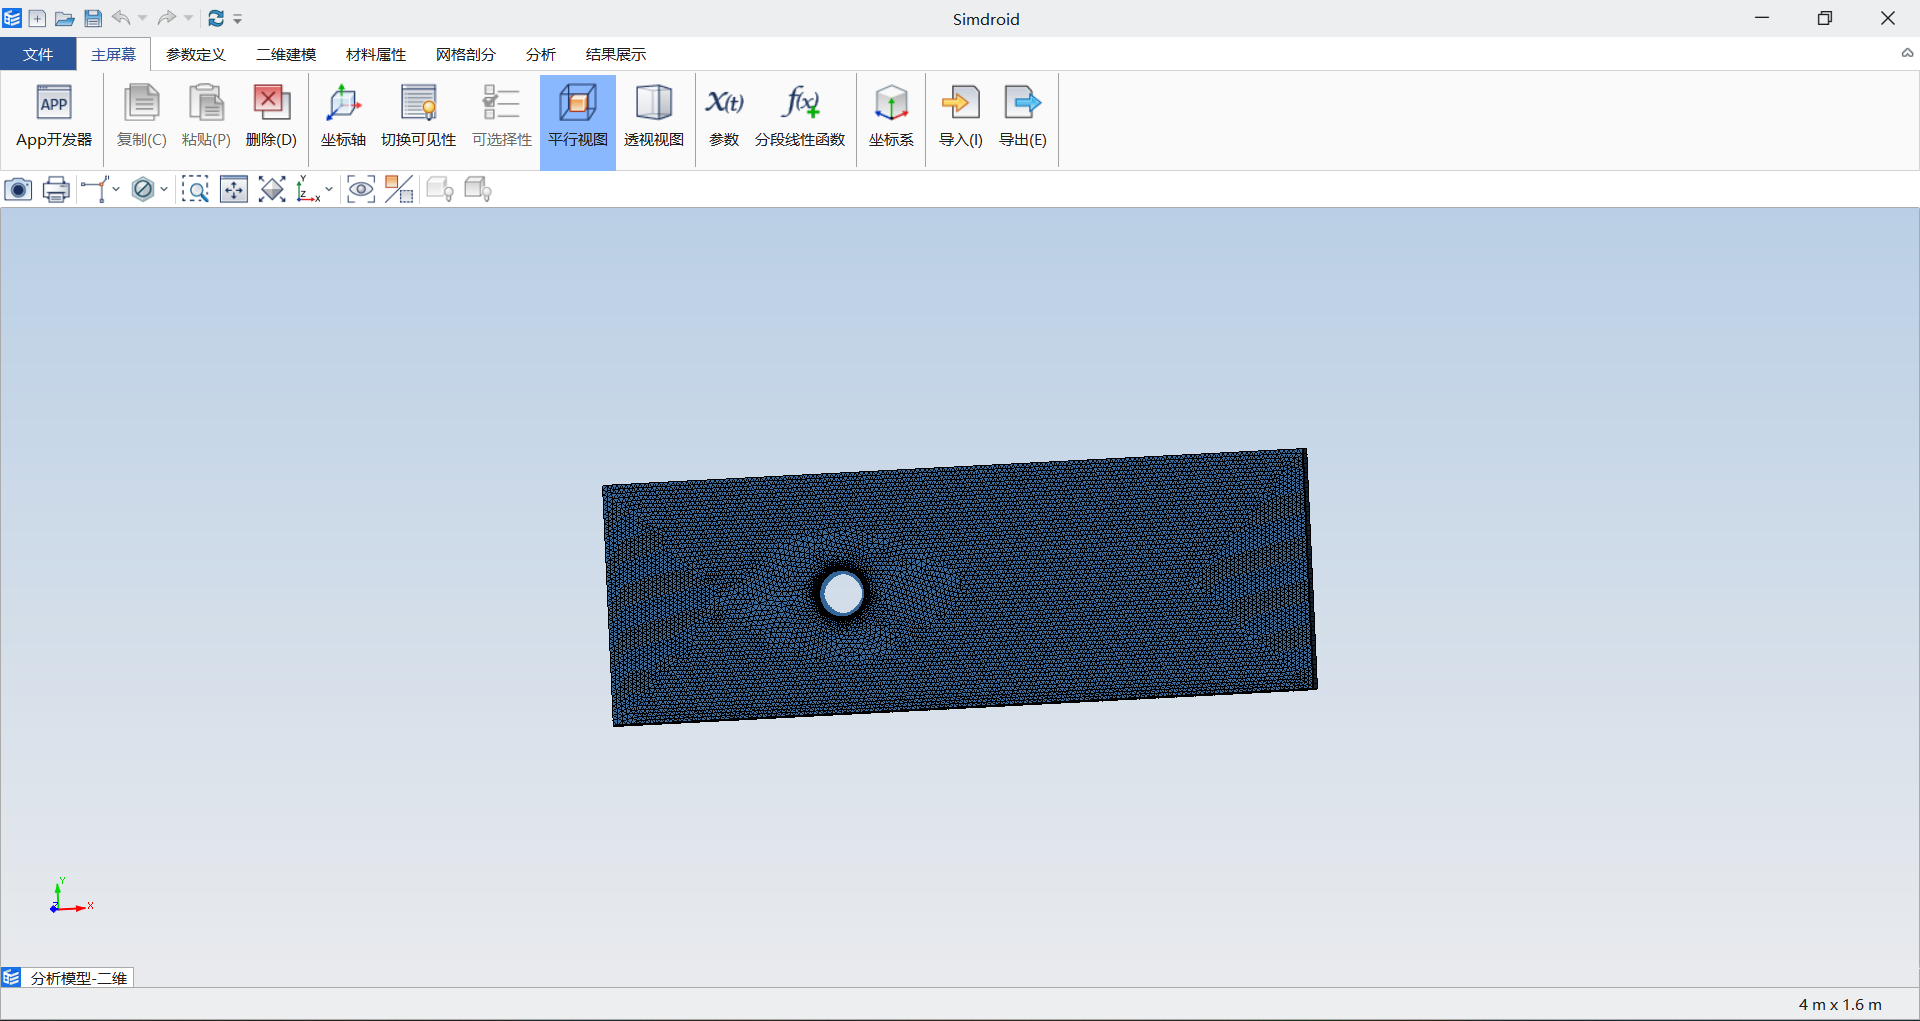This screenshot has height=1021, width=1920.
Task: Open the 参数 X(t) parameters tool
Action: click(x=724, y=117)
